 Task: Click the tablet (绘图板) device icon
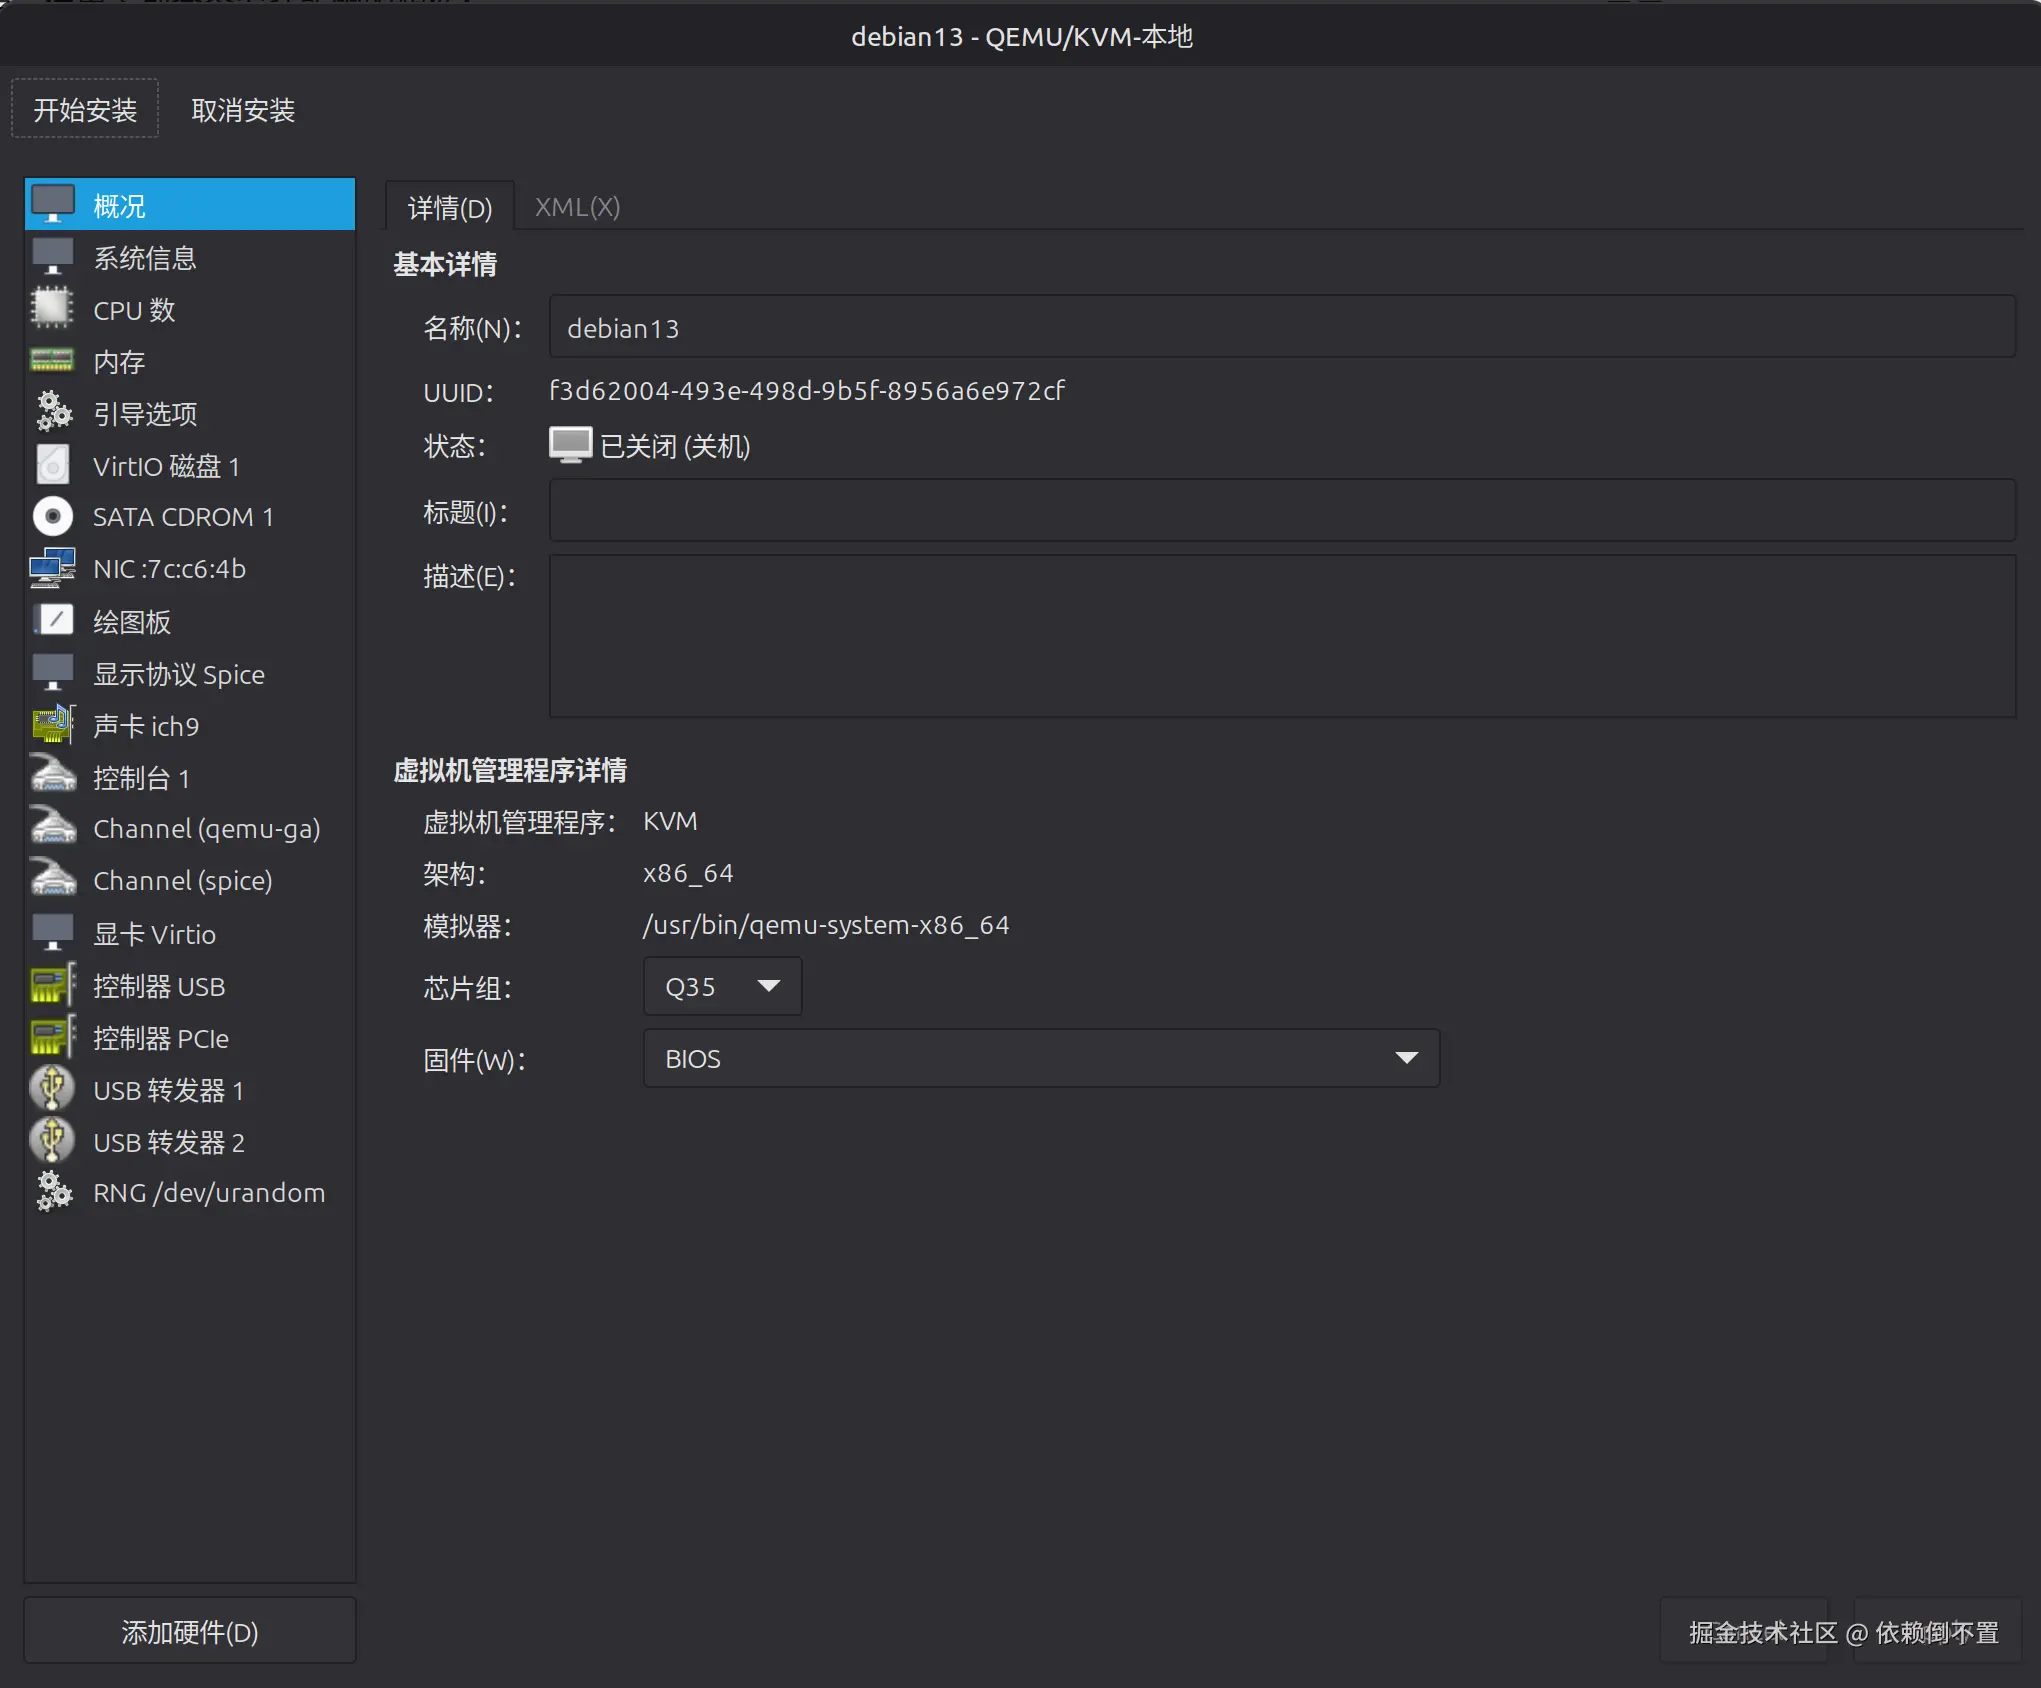tap(52, 621)
